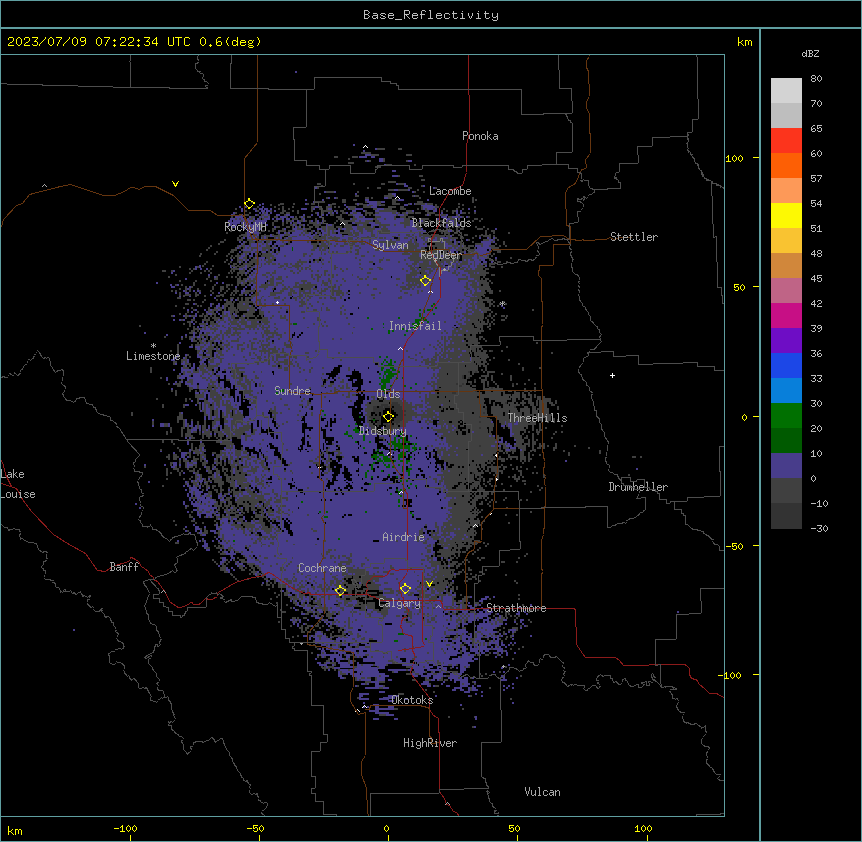Select the Lacombe city label
This screenshot has width=862, height=842.
coord(450,191)
